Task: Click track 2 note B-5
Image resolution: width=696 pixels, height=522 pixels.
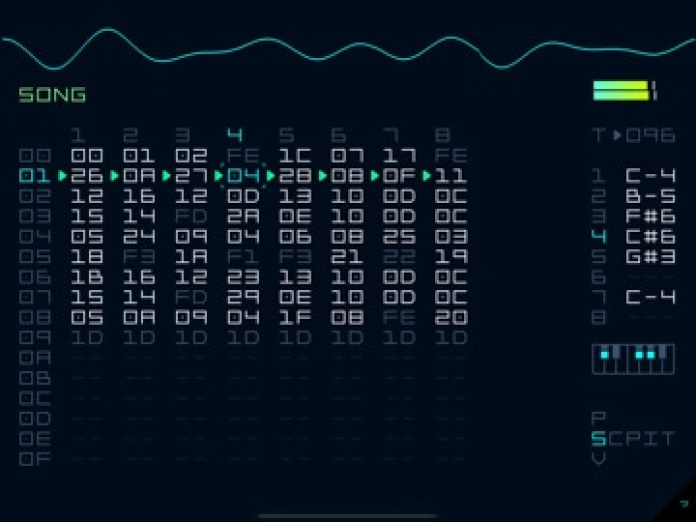Action: tap(651, 196)
